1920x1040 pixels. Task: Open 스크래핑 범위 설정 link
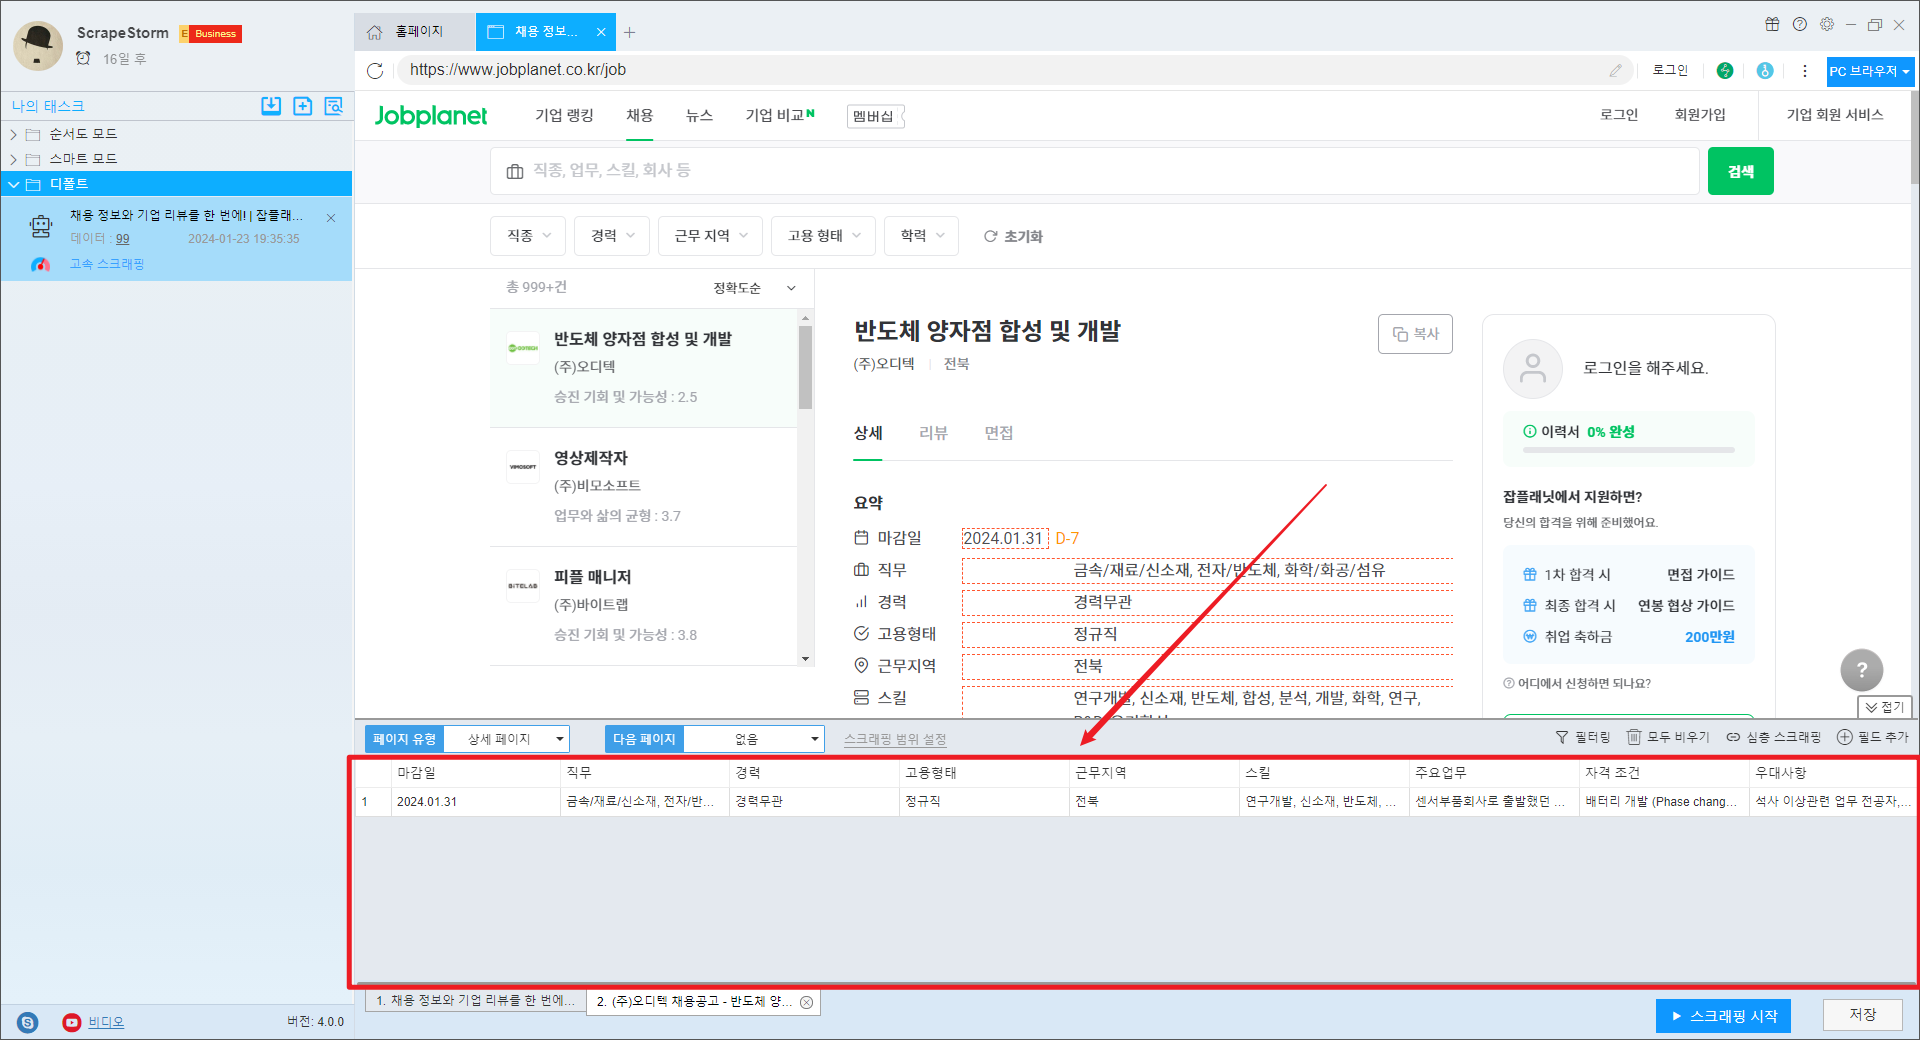[895, 740]
